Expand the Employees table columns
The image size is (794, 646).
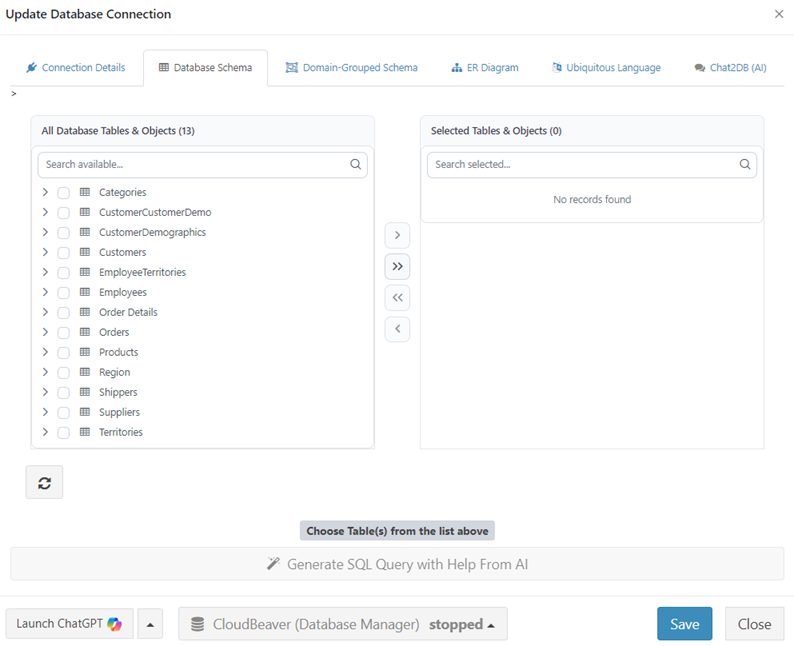(x=45, y=292)
